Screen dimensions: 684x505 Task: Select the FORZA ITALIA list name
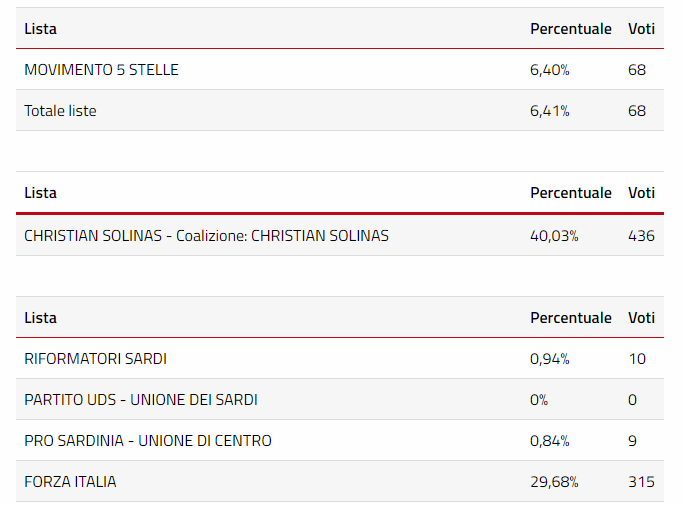70,482
